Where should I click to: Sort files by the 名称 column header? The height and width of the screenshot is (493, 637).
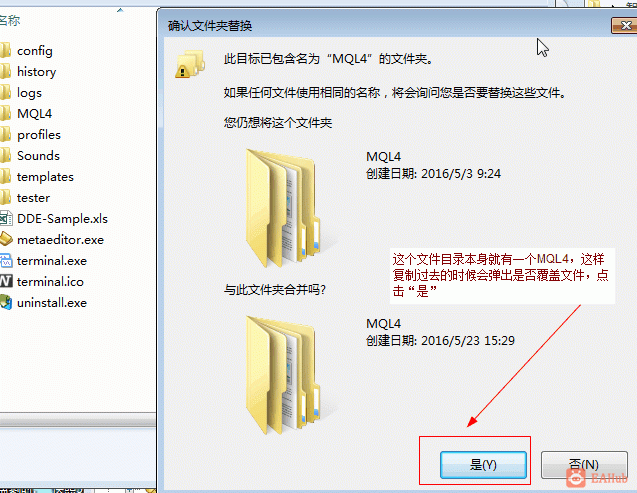point(10,20)
